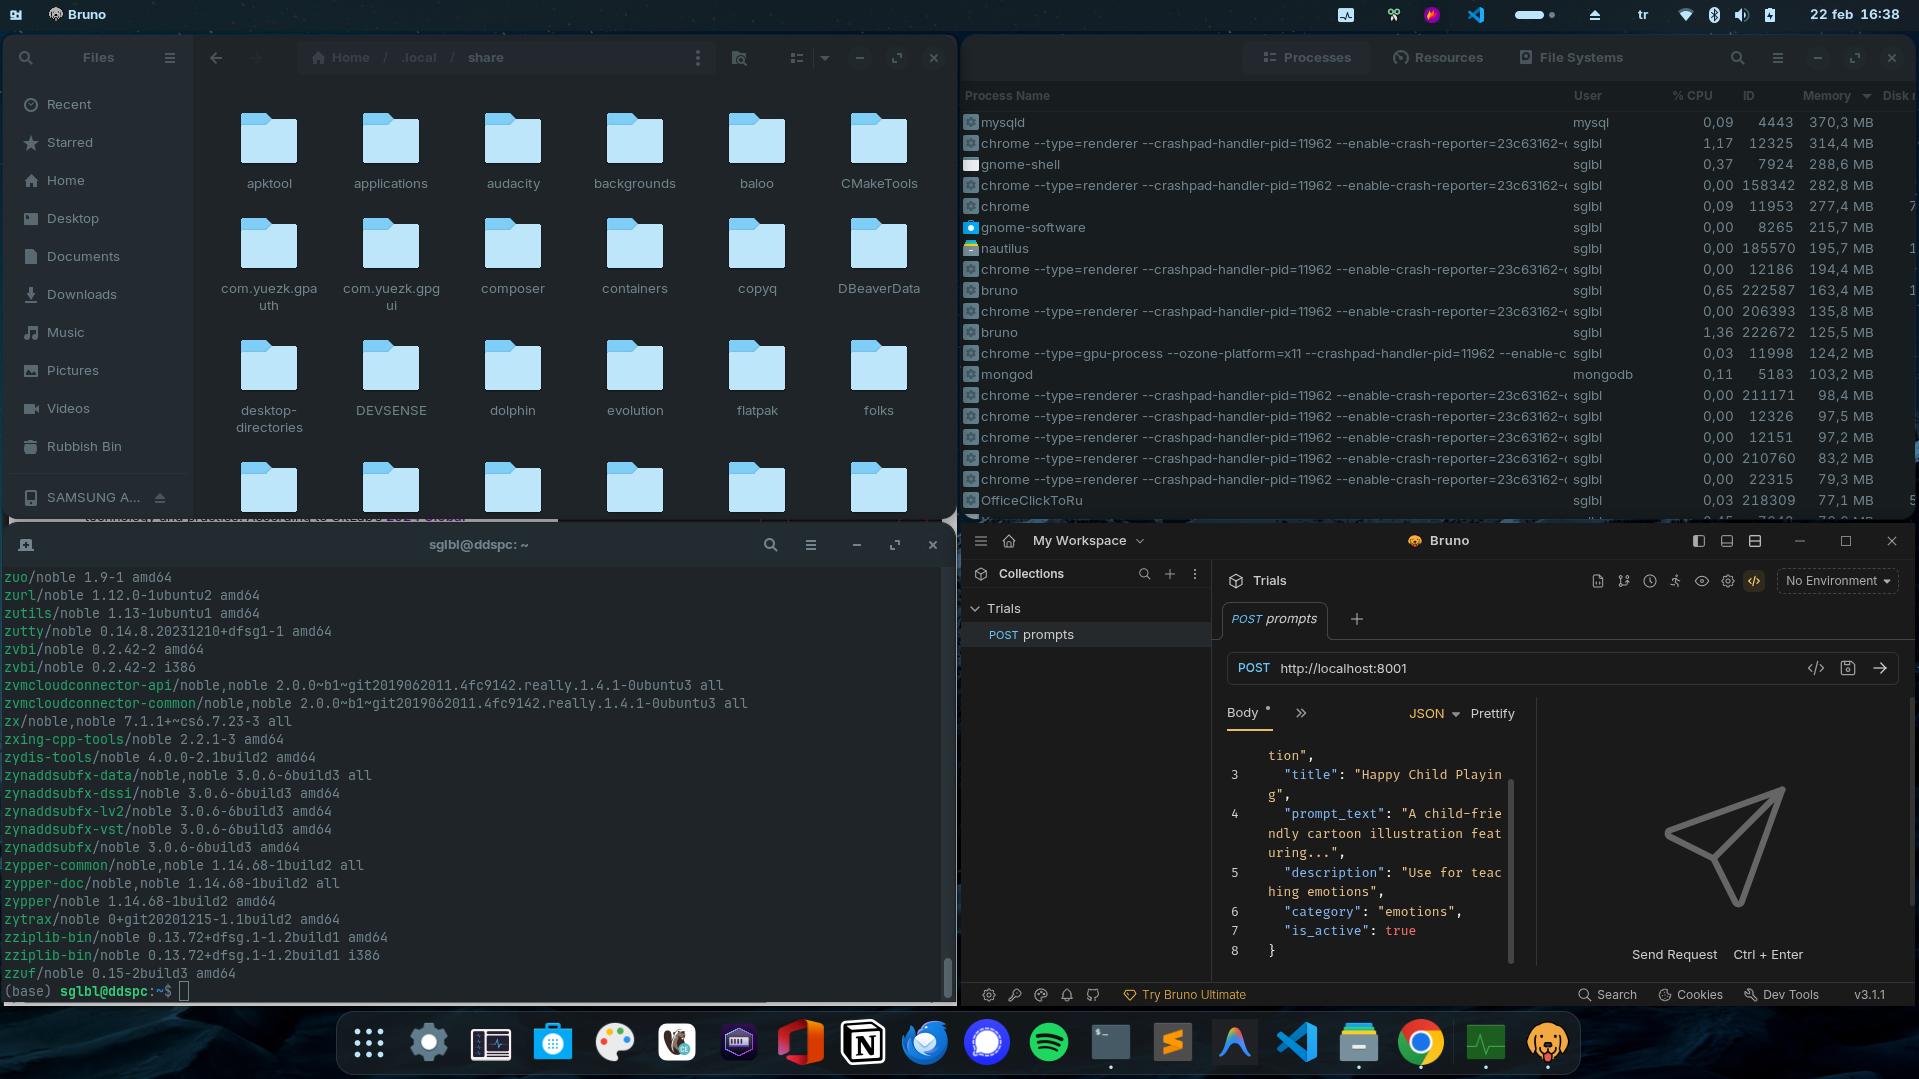Collapse the Trials collection tree
The width and height of the screenshot is (1919, 1079).
[x=975, y=609]
